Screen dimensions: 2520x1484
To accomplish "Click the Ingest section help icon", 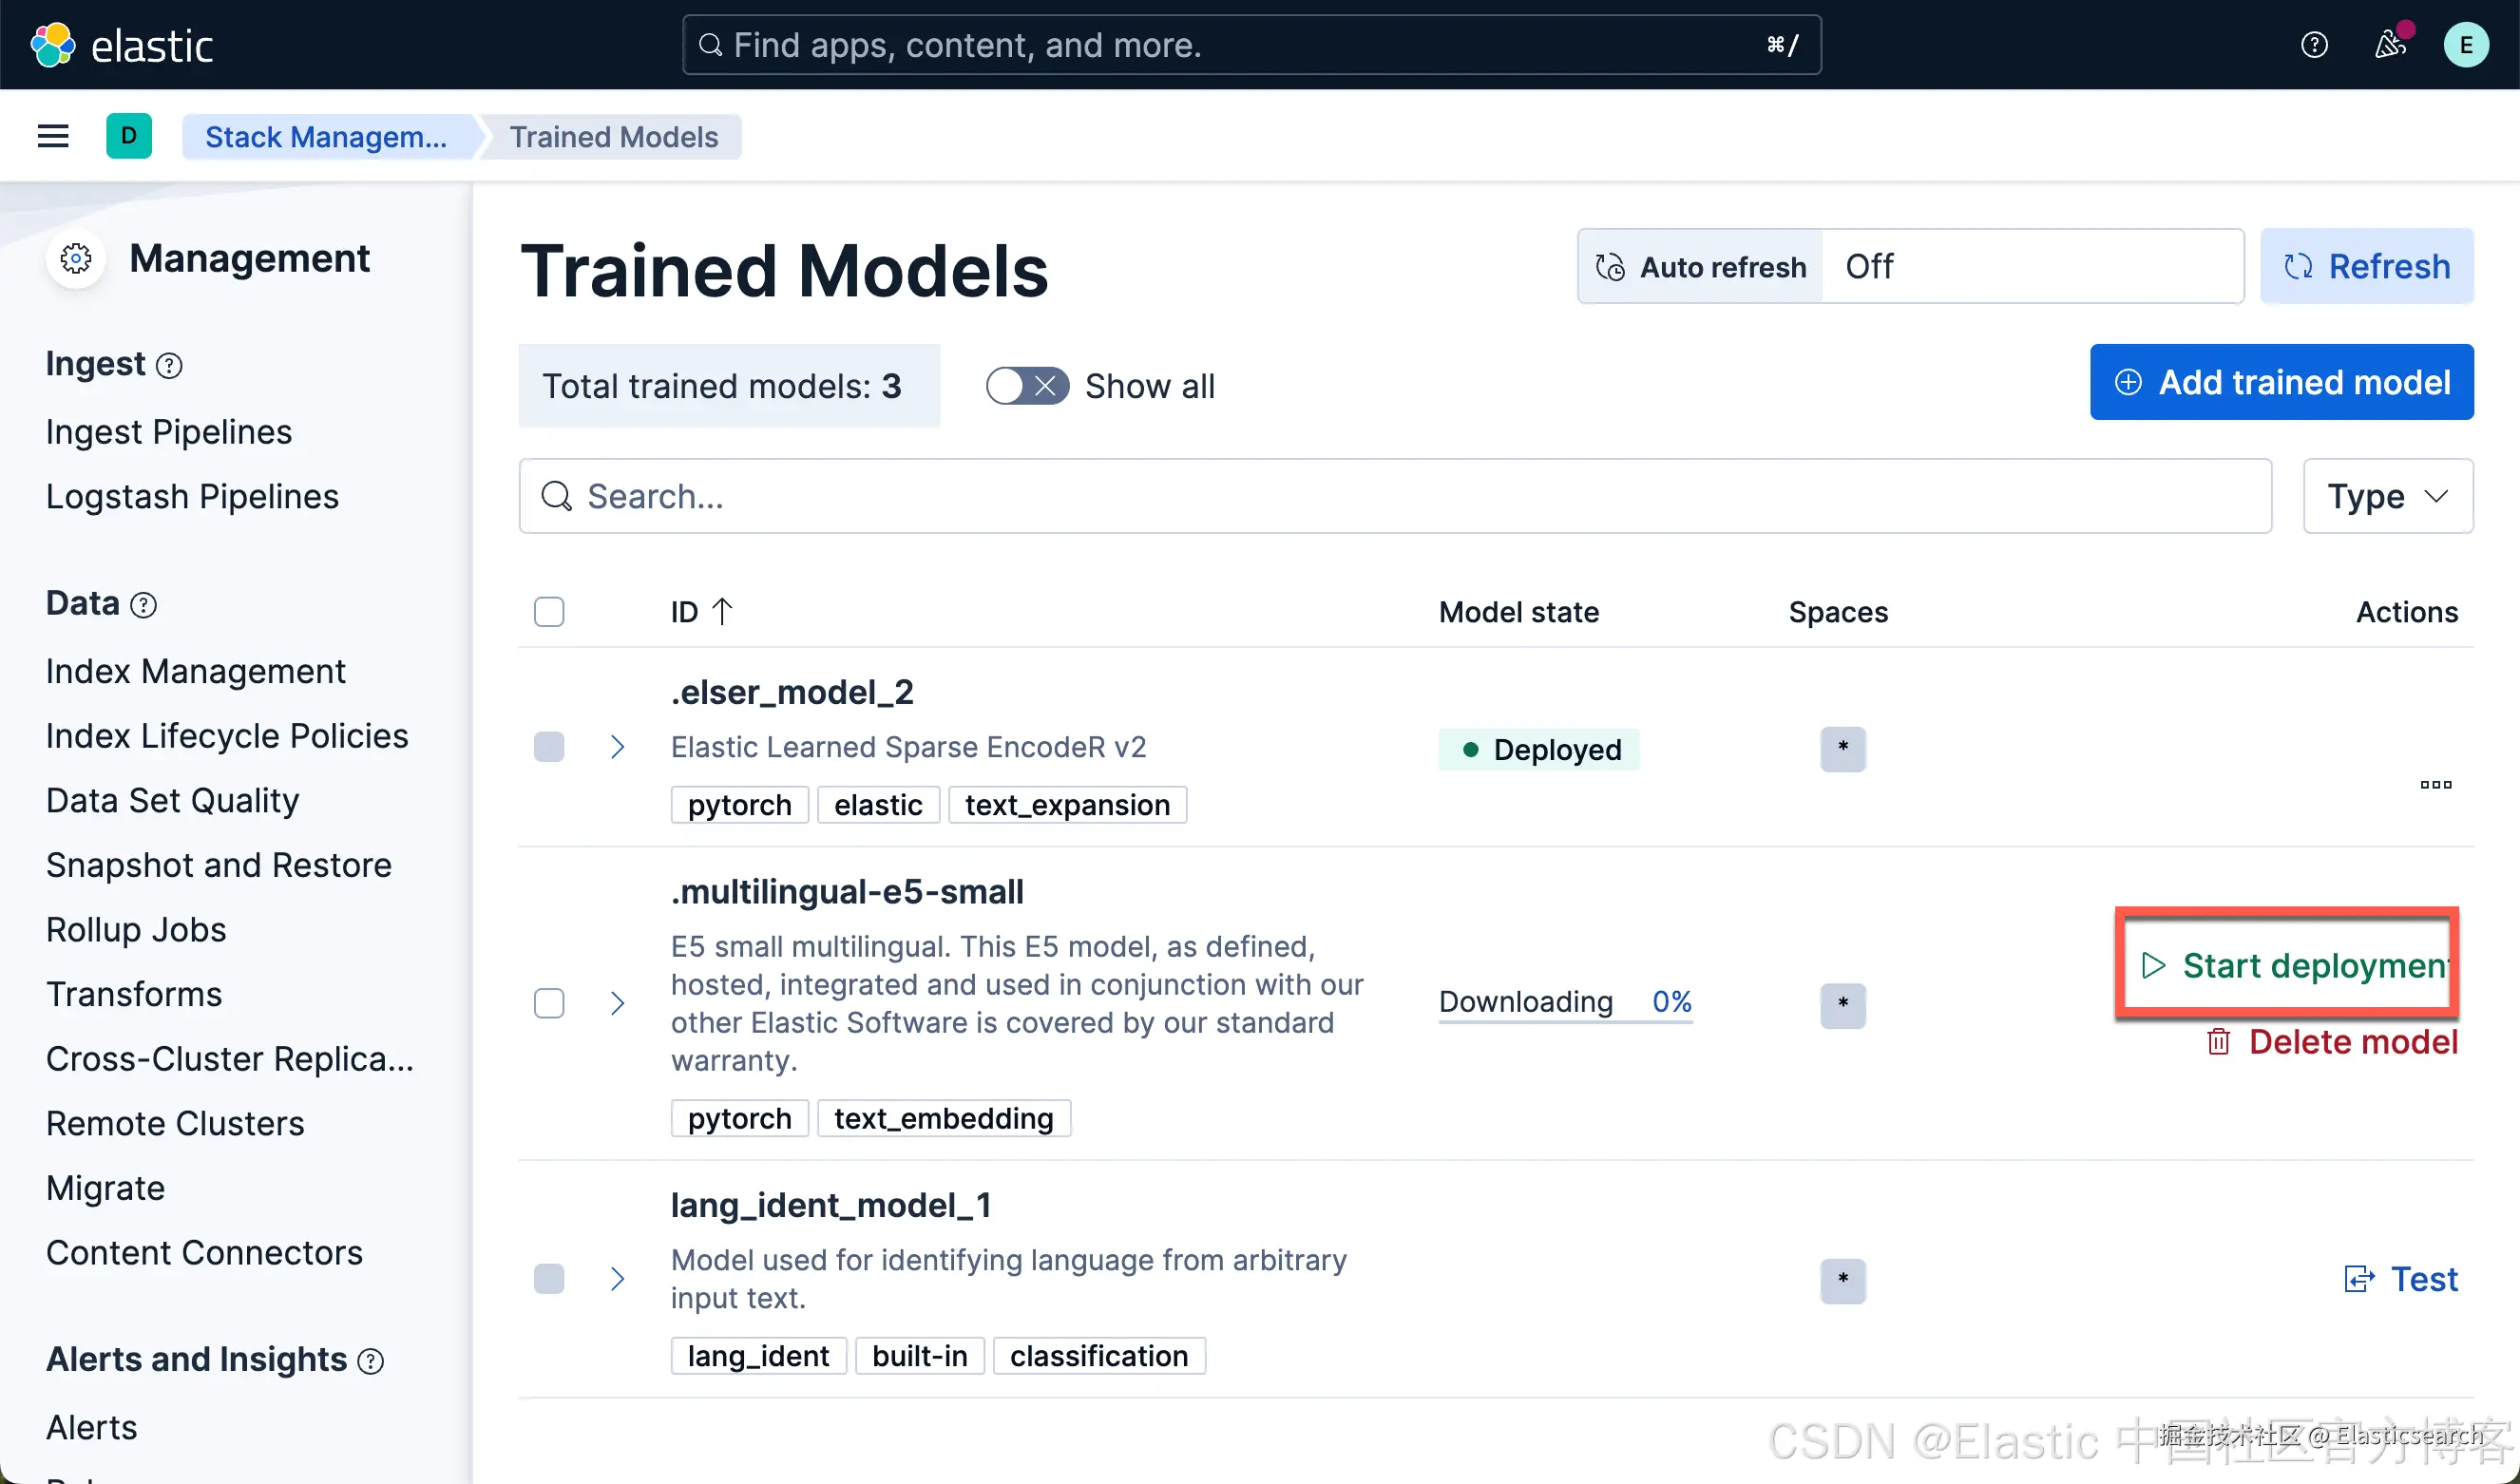I will (170, 366).
